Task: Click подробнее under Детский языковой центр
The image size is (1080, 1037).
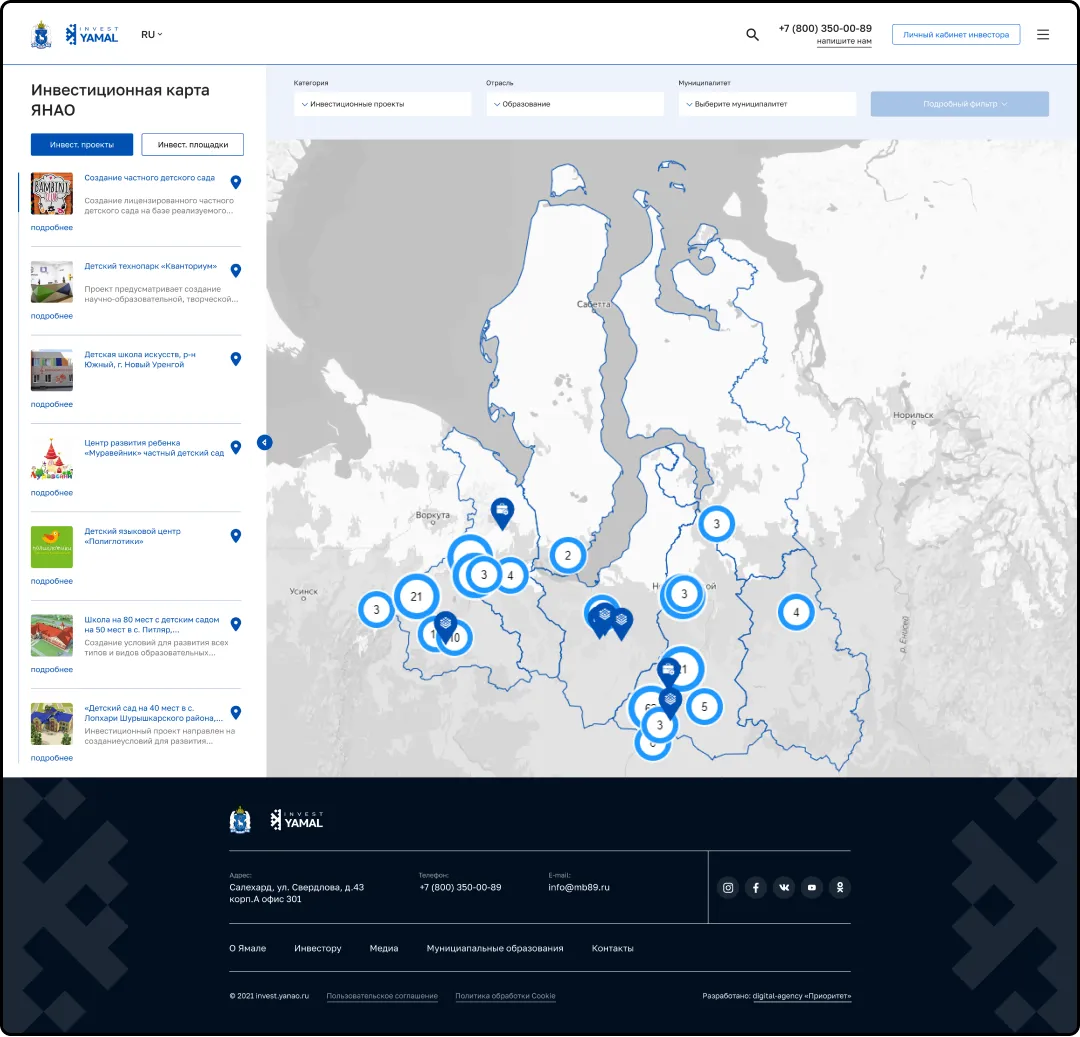Action: (x=52, y=581)
